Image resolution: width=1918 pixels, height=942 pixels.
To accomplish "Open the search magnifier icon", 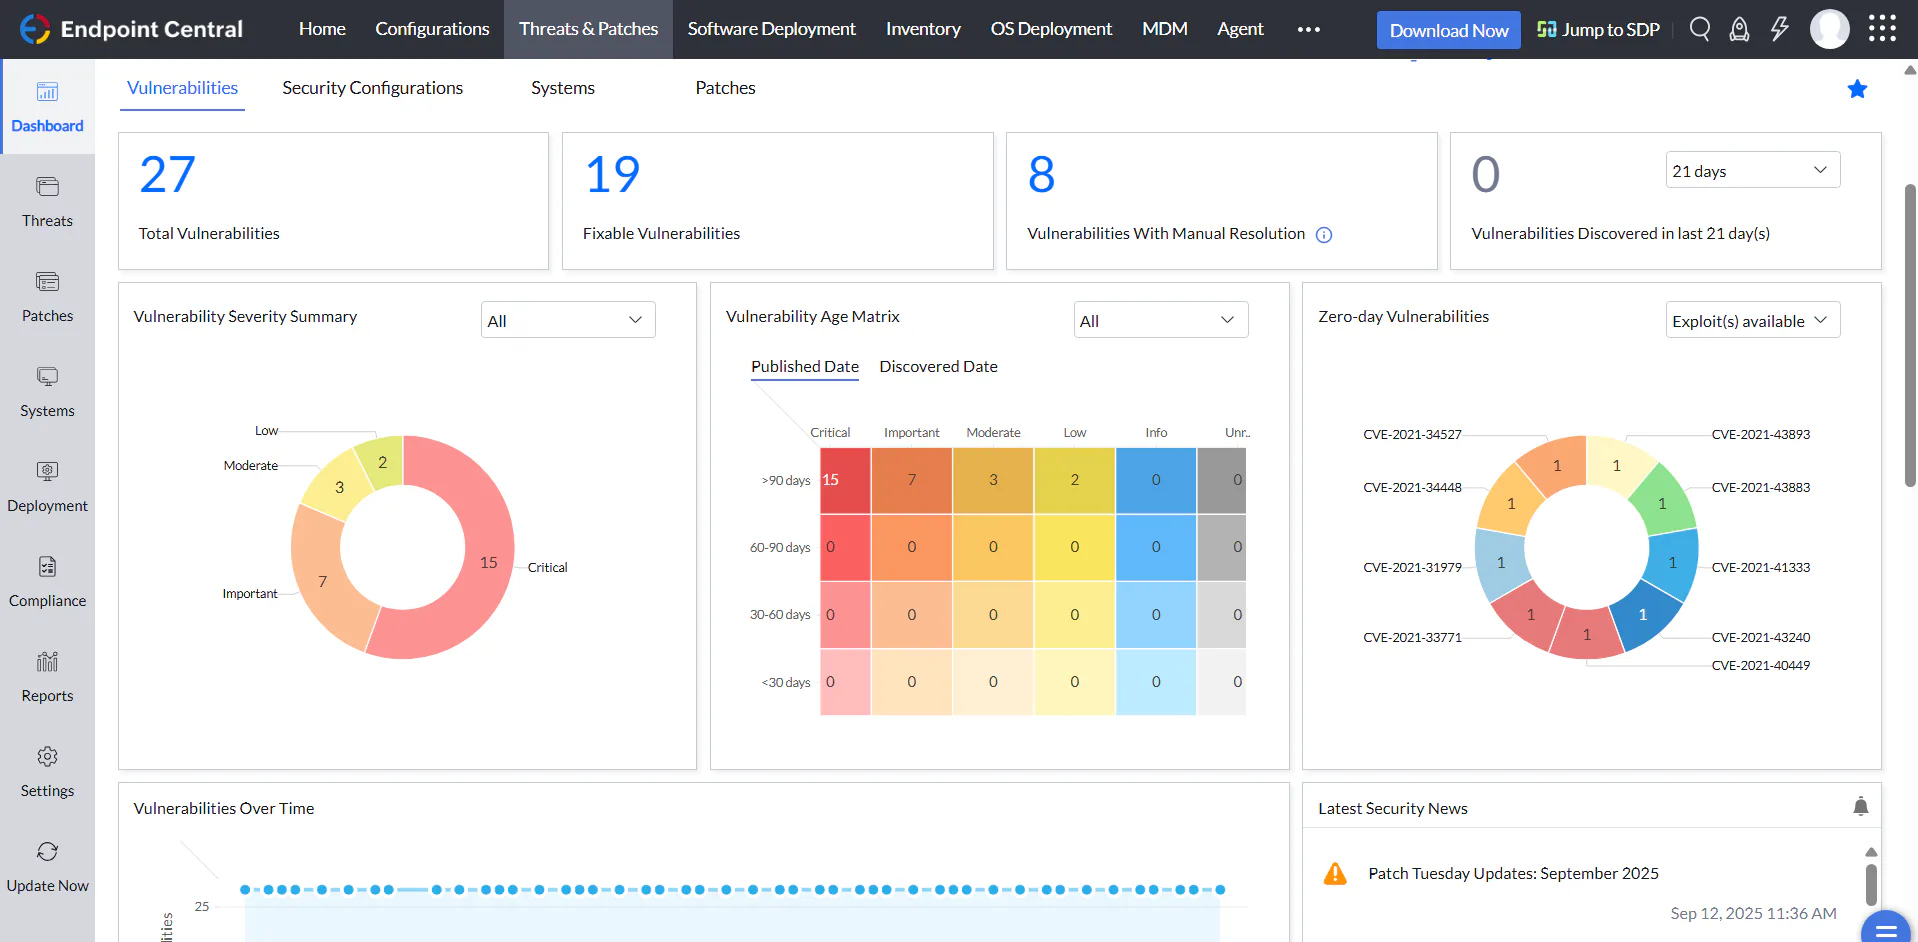I will (x=1699, y=29).
